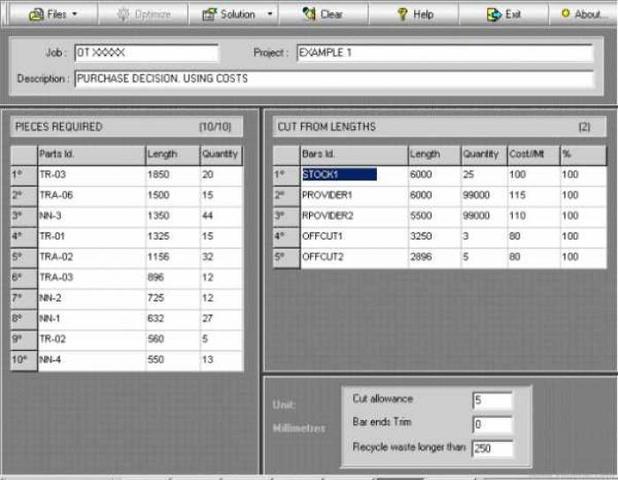The width and height of the screenshot is (618, 480).
Task: Select the RPOVIDER2 bar cell
Action: (354, 216)
